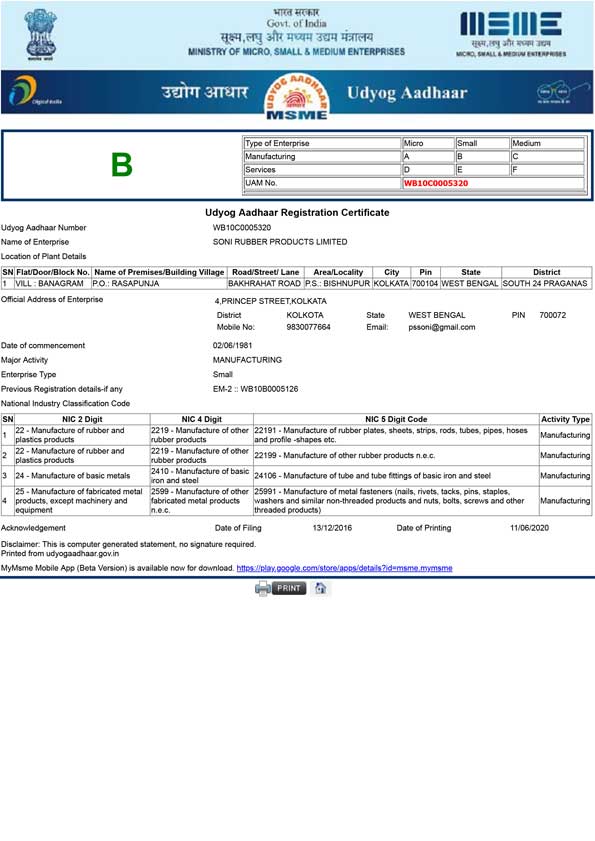
Task: Click the 2410 - Manufacture of basic iron cell
Action: click(200, 476)
